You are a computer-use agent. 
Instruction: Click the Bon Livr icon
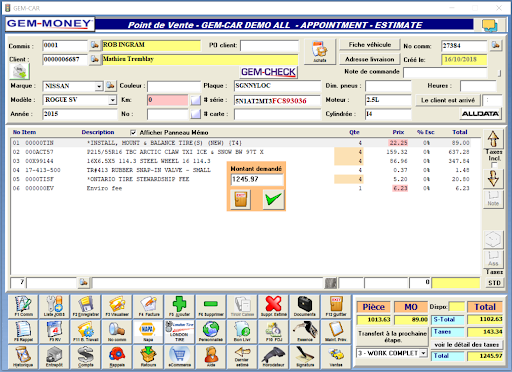click(x=242, y=331)
